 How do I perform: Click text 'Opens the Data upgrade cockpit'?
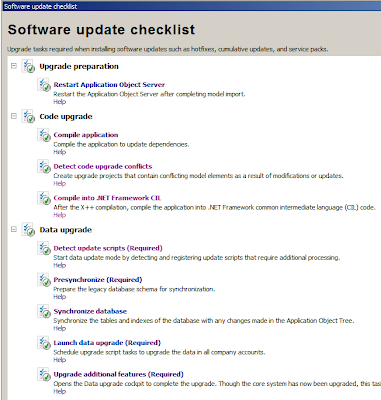217,384
